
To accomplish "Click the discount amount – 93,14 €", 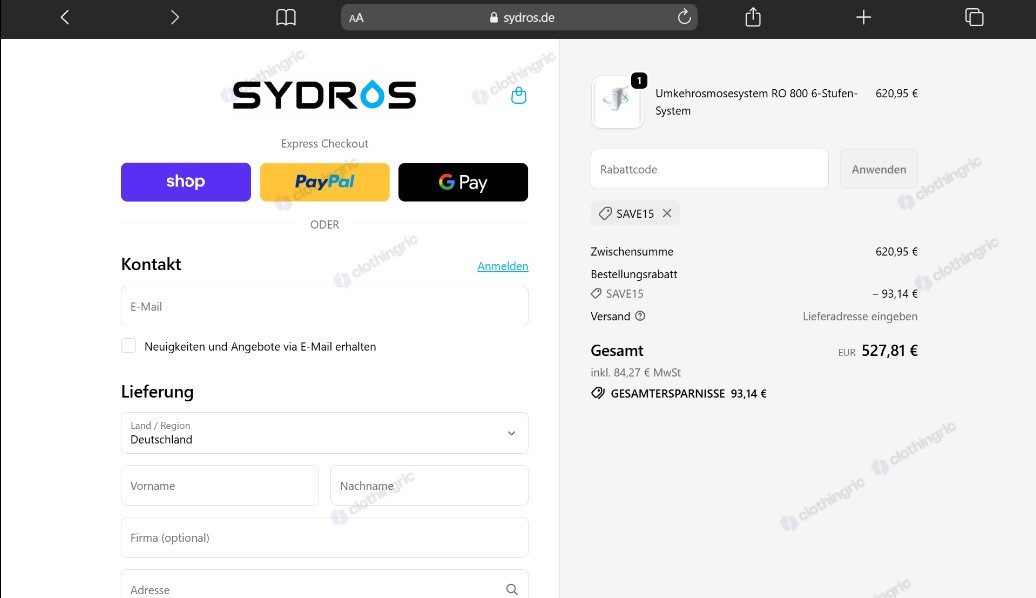I will pyautogui.click(x=895, y=293).
